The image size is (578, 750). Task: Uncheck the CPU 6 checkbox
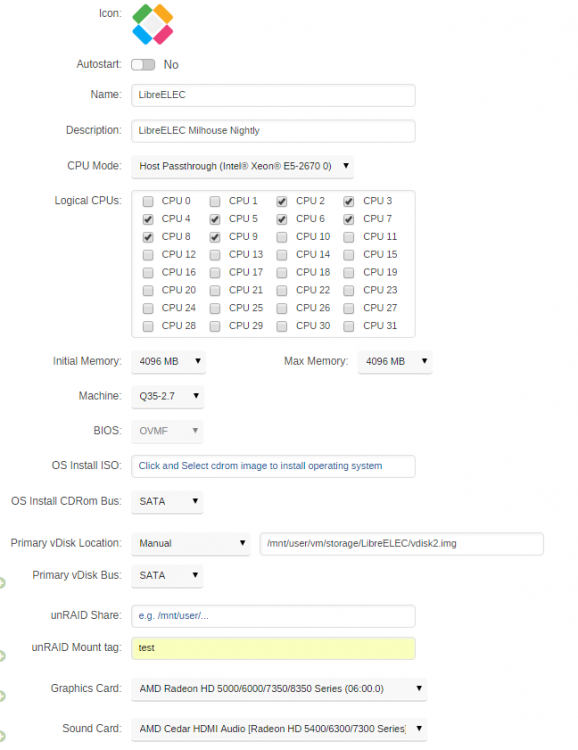coord(282,219)
